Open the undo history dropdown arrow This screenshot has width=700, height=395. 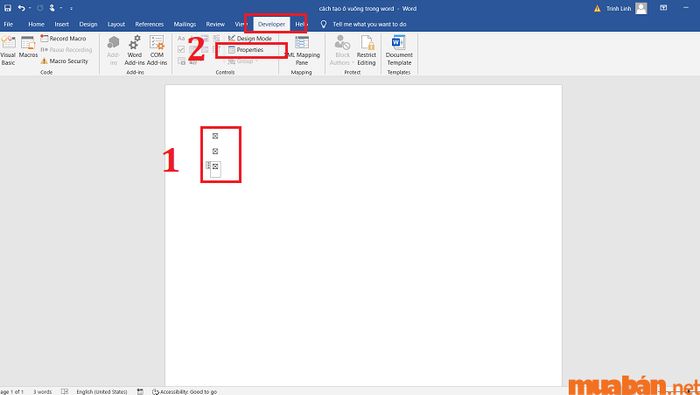coord(29,8)
